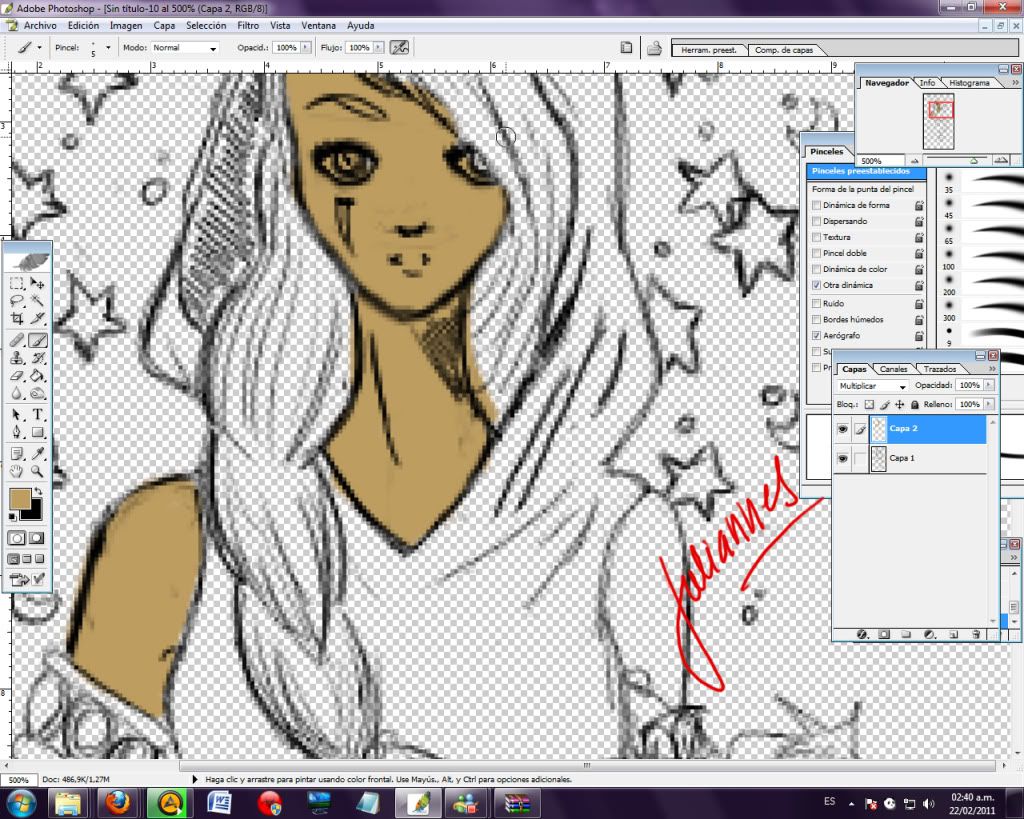Select the Notes tool

[17, 454]
